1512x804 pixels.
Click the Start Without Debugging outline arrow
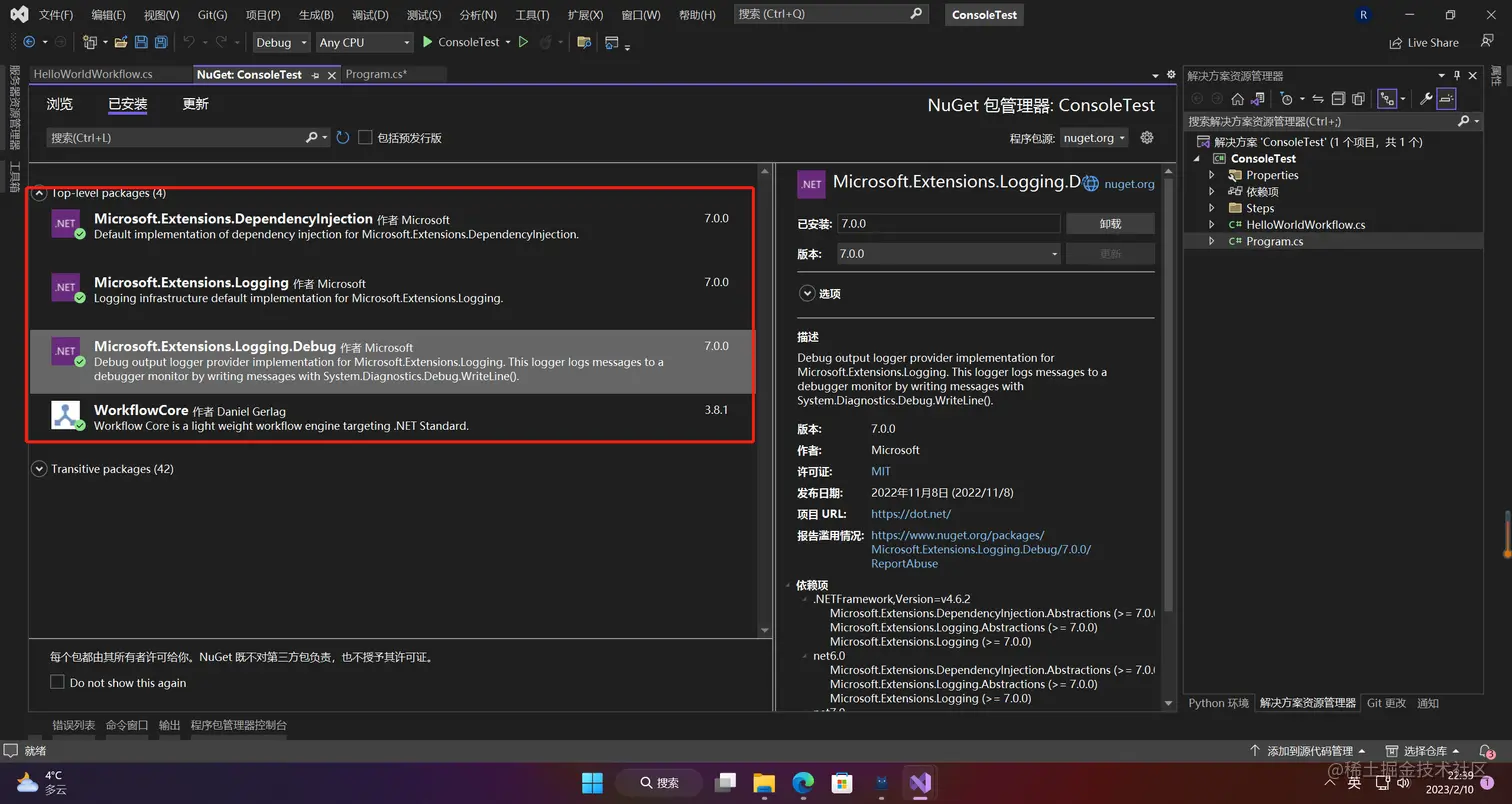[x=523, y=42]
